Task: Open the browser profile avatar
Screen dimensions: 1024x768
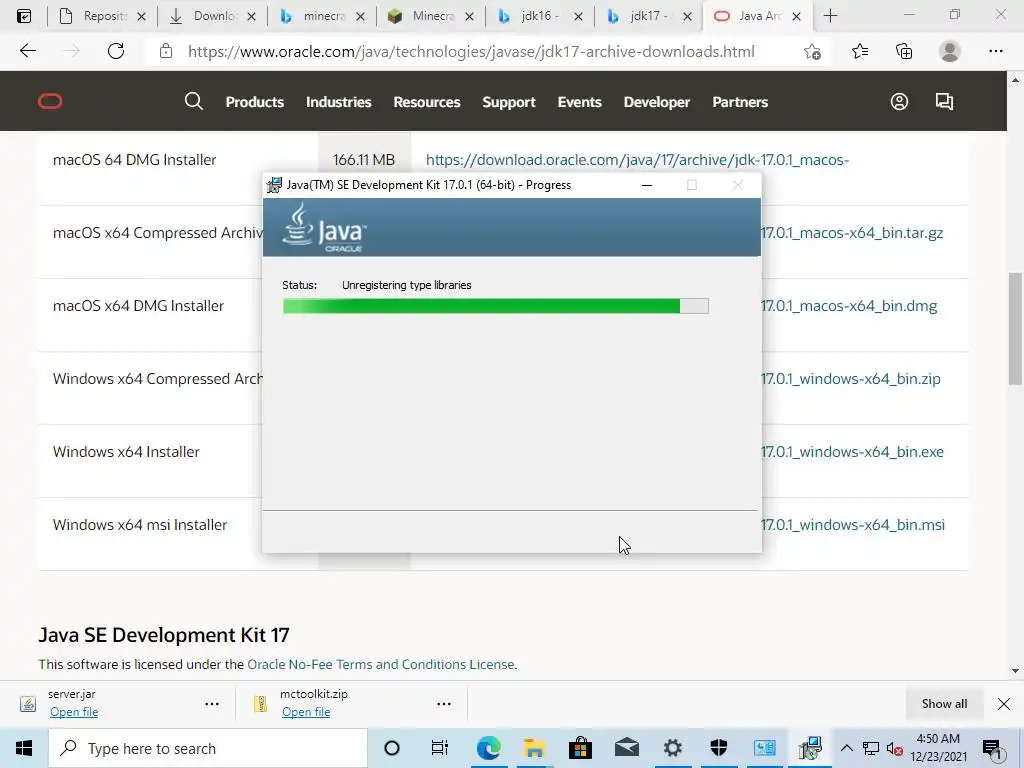Action: coord(950,51)
